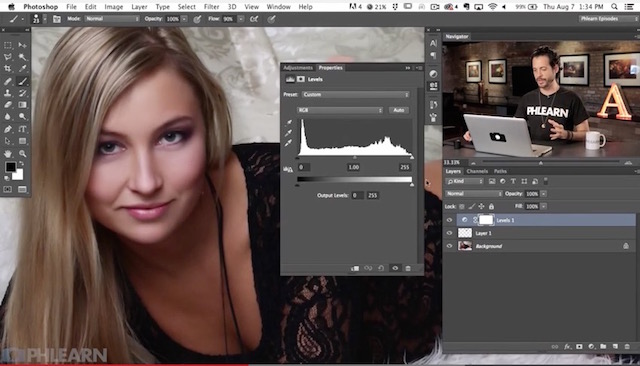This screenshot has height=366, width=640.
Task: Toggle clip adjustment to layer below
Action: (355, 268)
